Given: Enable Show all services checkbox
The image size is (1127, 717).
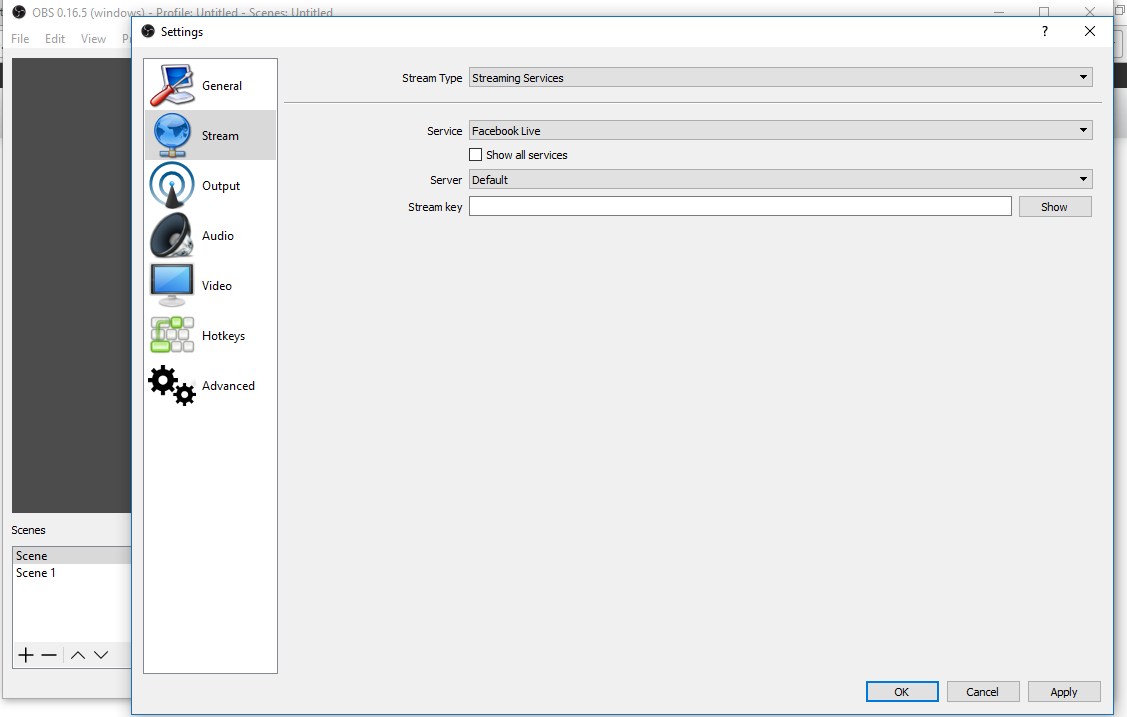Looking at the screenshot, I should tap(476, 155).
